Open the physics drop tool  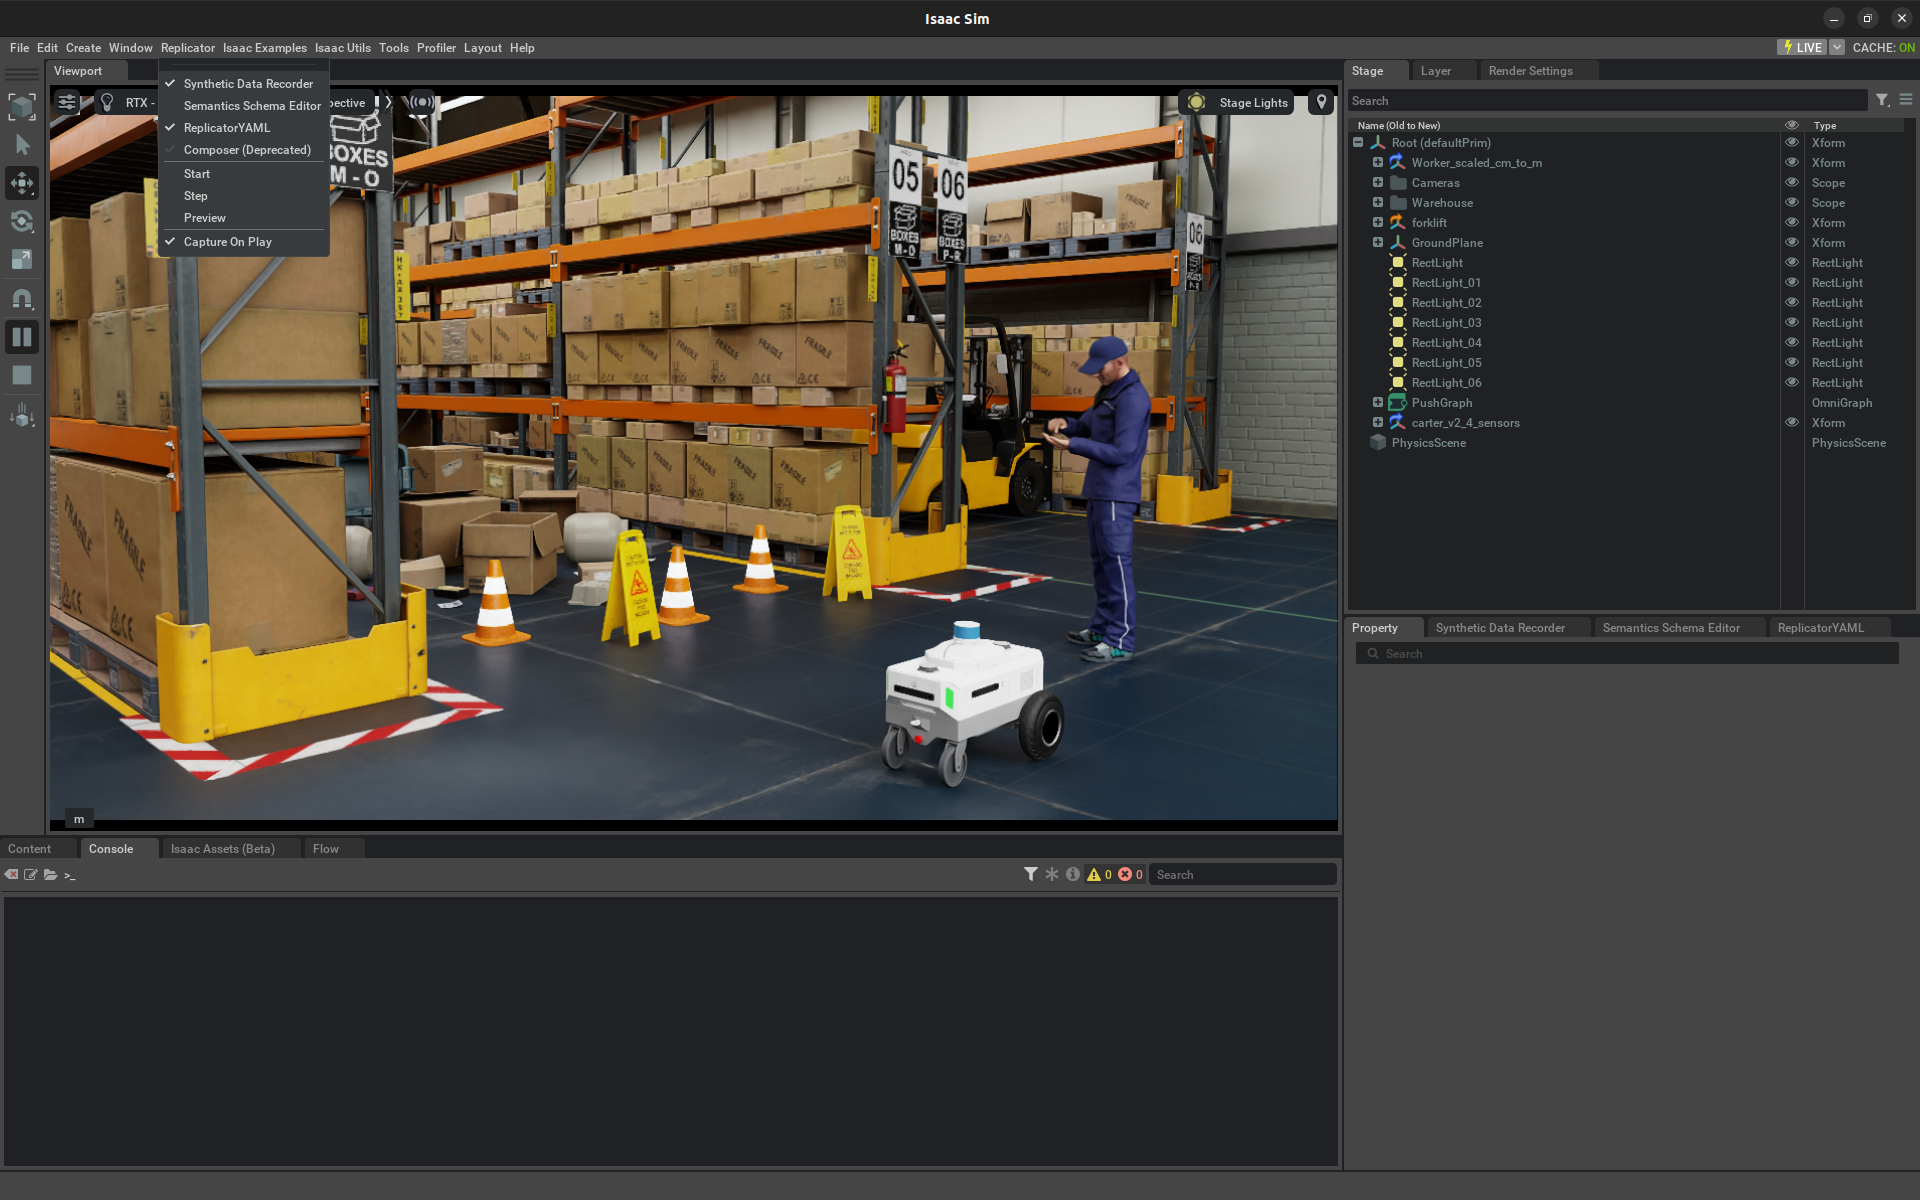(22, 415)
